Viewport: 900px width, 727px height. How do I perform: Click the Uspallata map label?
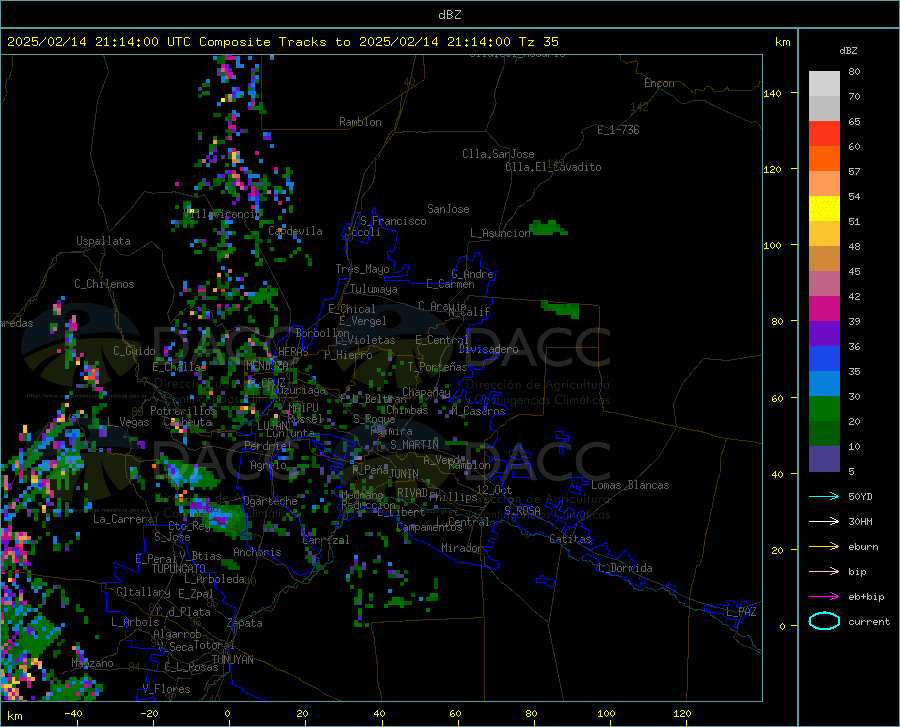(x=103, y=241)
